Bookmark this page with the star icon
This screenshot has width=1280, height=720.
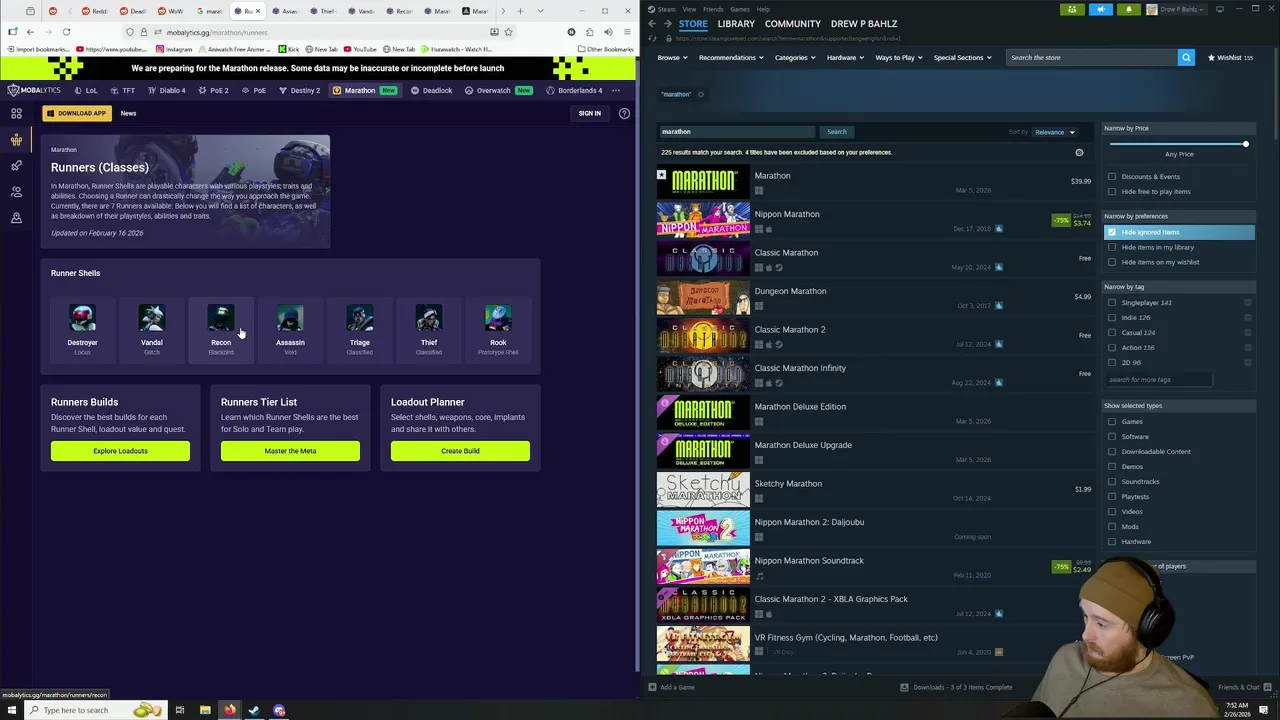pyautogui.click(x=508, y=32)
